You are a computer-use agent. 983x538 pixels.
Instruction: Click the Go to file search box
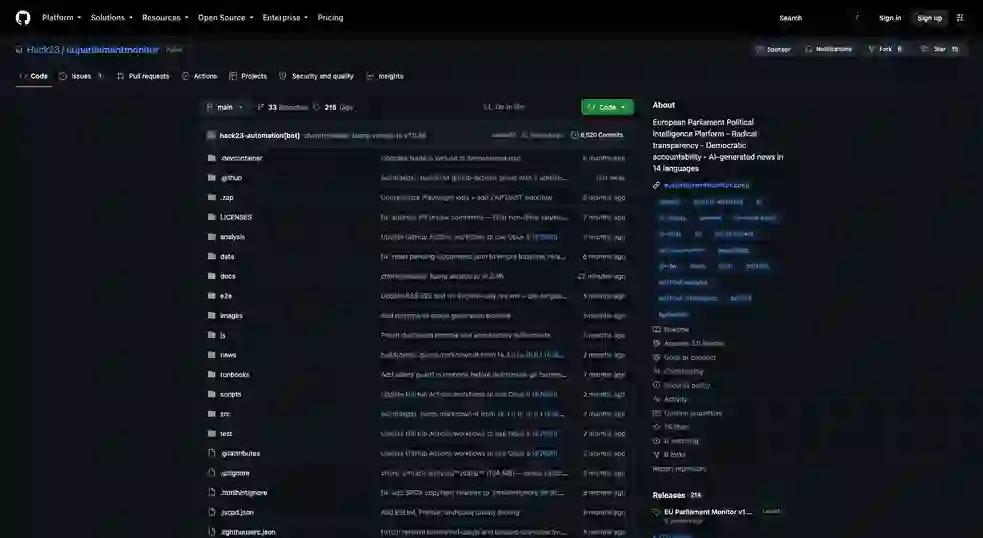[527, 107]
